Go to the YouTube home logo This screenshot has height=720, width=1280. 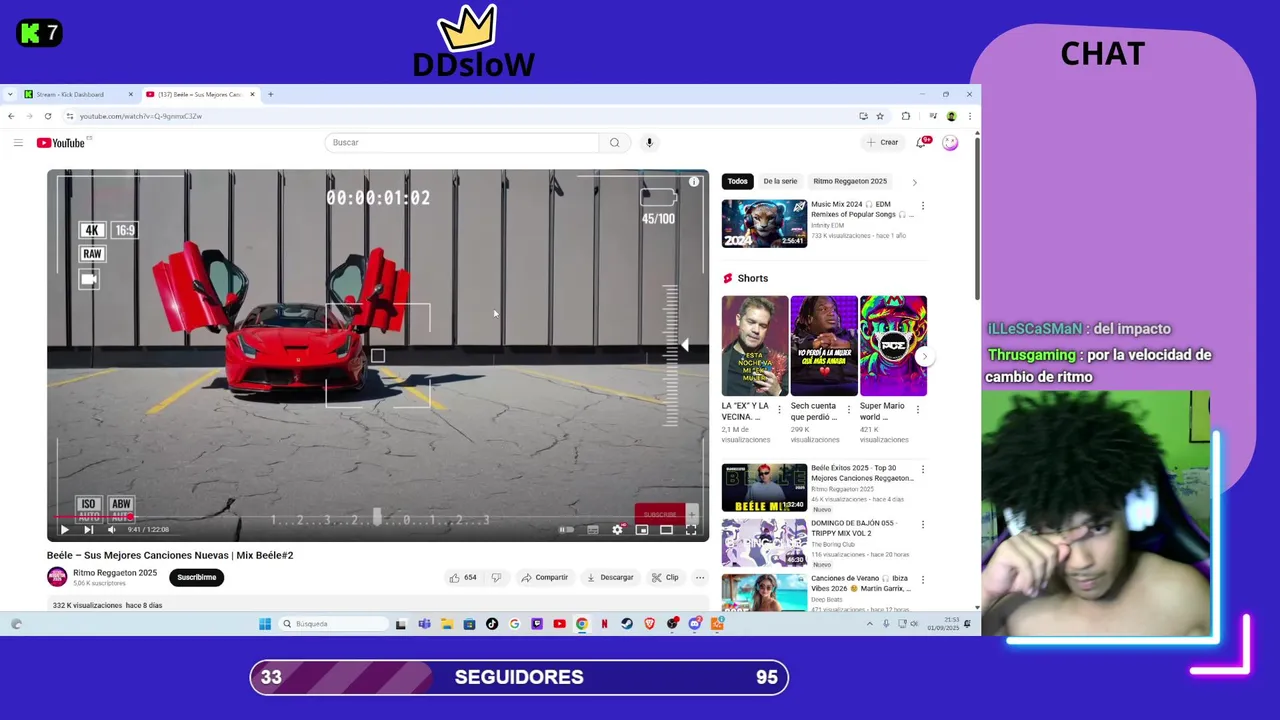pyautogui.click(x=61, y=143)
